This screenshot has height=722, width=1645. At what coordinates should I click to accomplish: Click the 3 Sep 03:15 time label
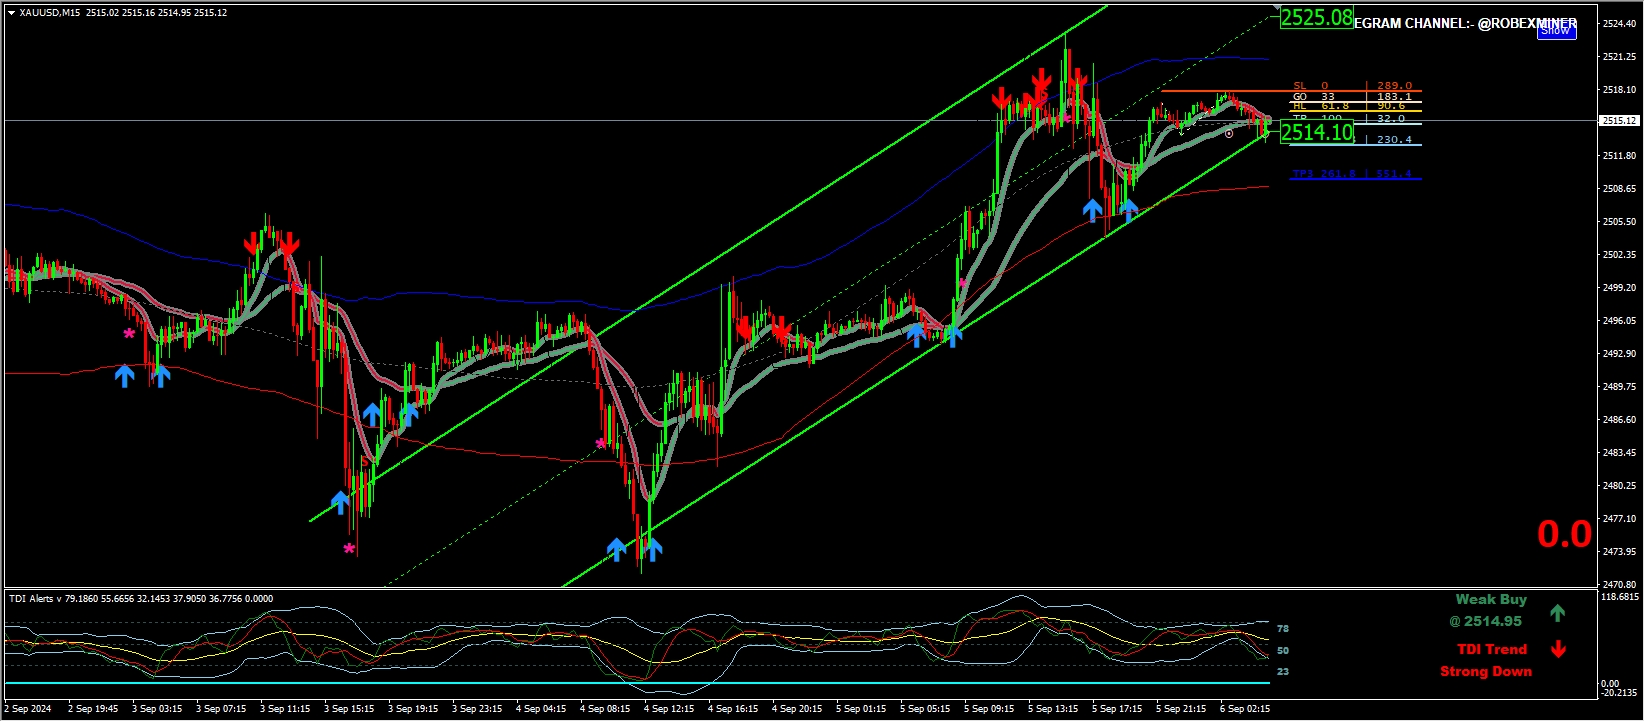point(157,709)
